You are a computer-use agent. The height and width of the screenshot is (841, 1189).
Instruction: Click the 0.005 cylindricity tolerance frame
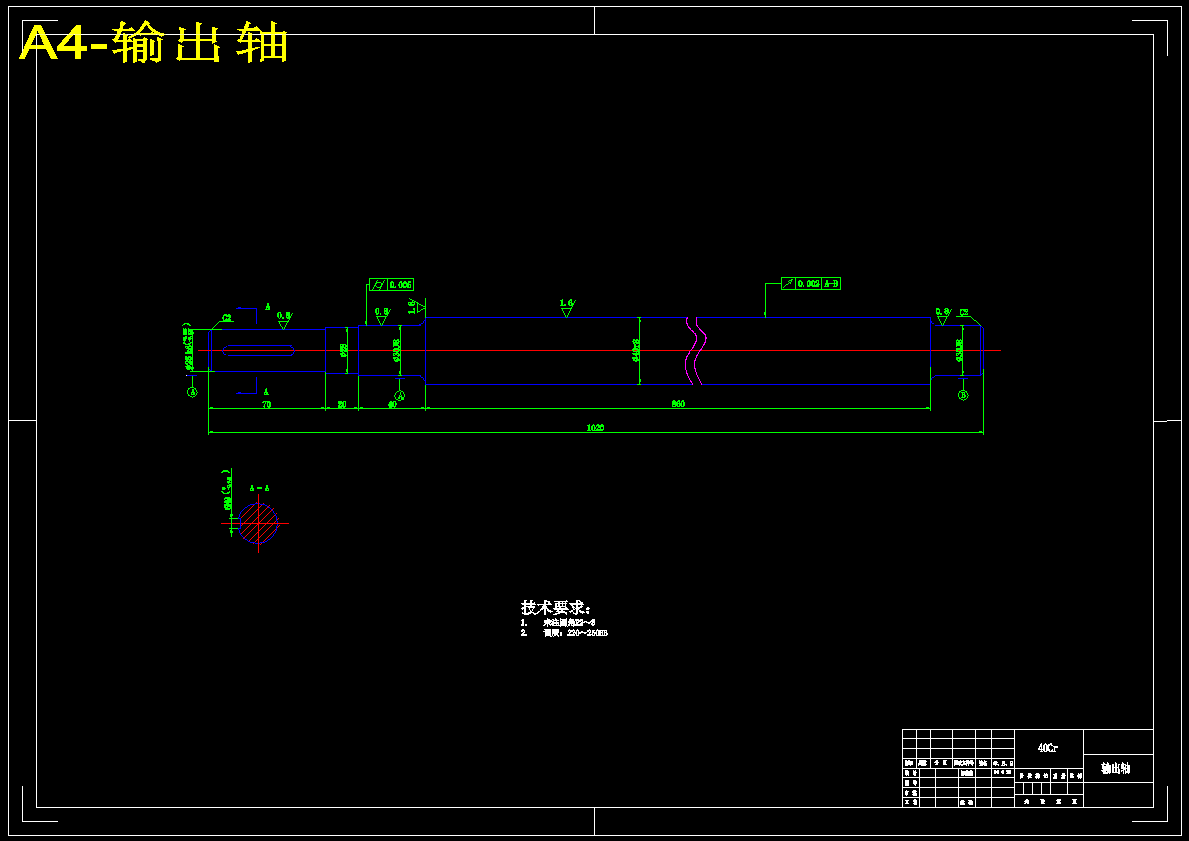point(391,284)
